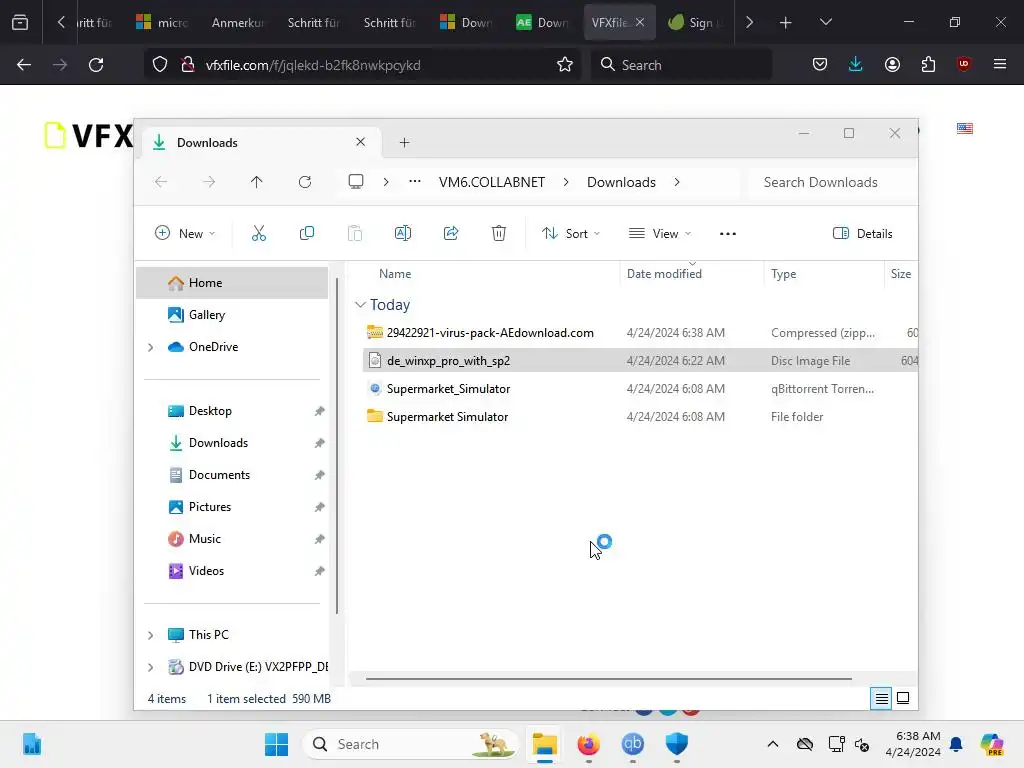Click the Delete trash icon in Explorer

pyautogui.click(x=499, y=233)
